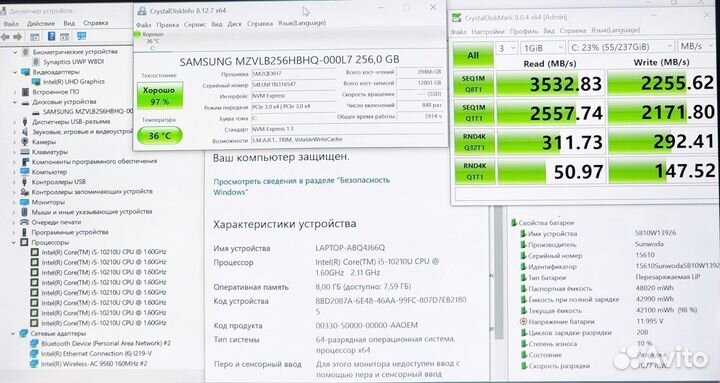Image resolution: width=720 pixels, height=383 pixels.
Task: Collapse the Сетевые адаптеры tree node
Action: tap(14, 333)
